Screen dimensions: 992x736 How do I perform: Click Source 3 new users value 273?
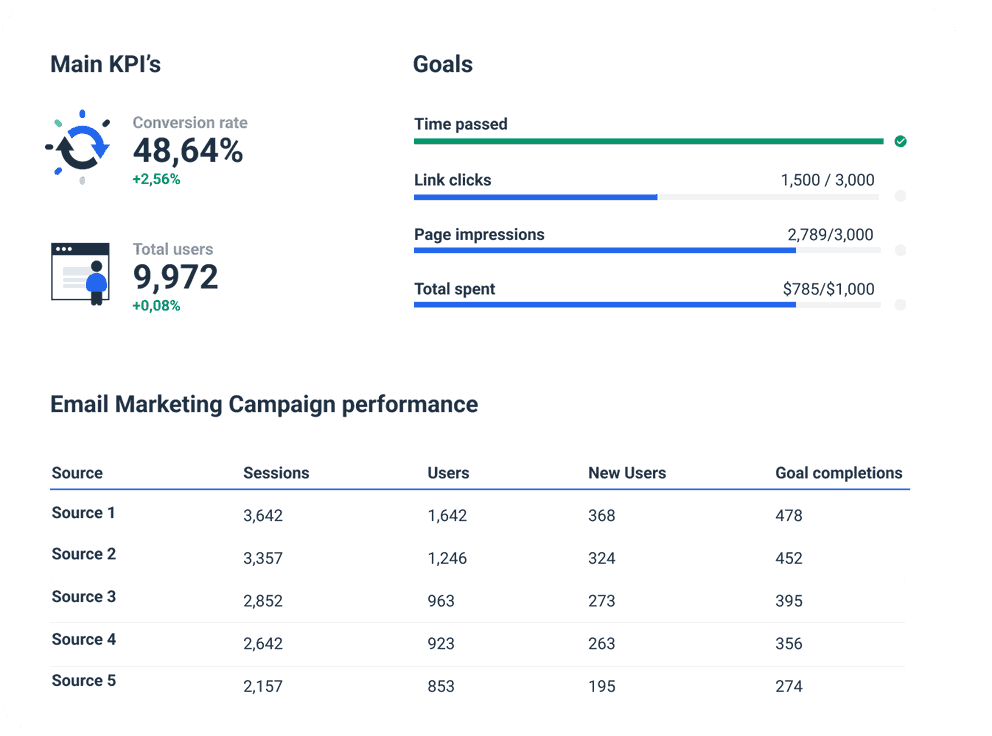point(602,601)
